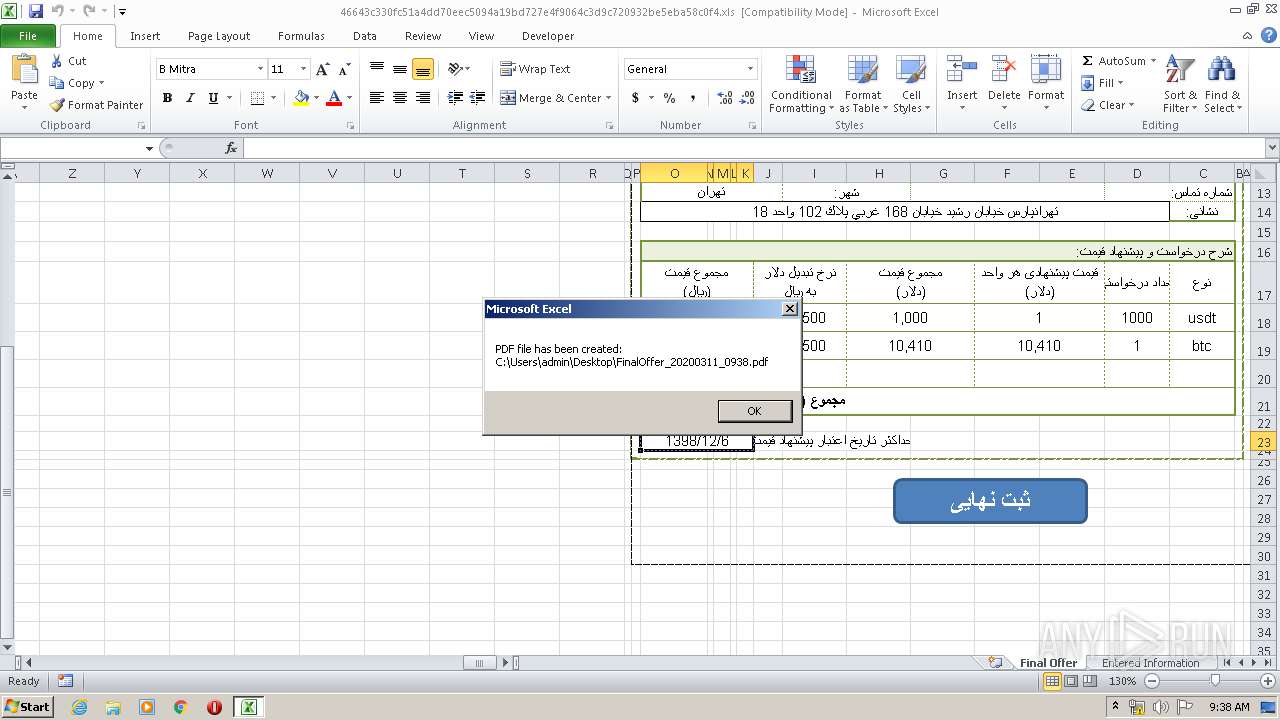The image size is (1280, 720).
Task: Switch to the Insert tab
Action: (145, 36)
